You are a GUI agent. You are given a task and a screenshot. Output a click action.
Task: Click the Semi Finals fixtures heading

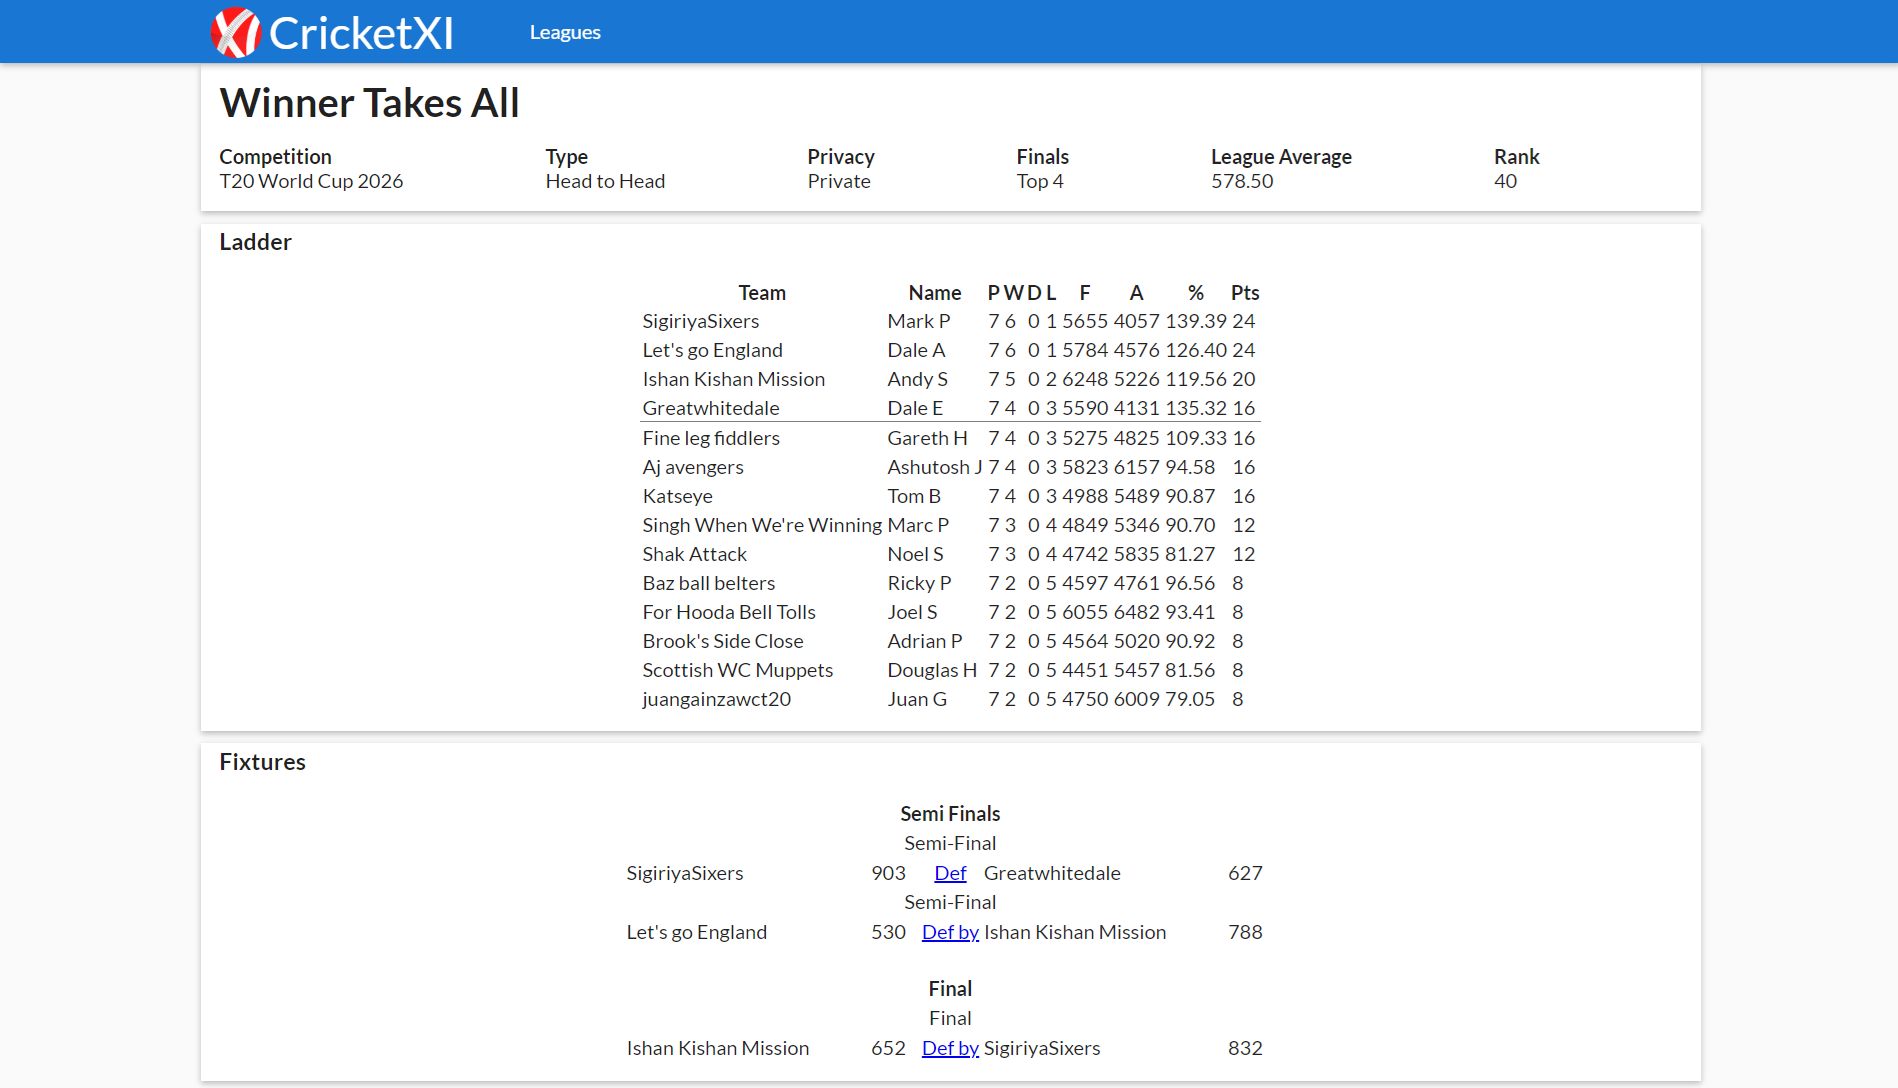point(949,814)
